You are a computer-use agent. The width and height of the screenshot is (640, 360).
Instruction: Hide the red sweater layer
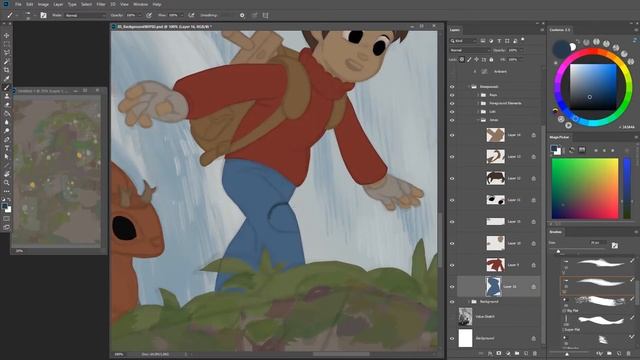(452, 265)
